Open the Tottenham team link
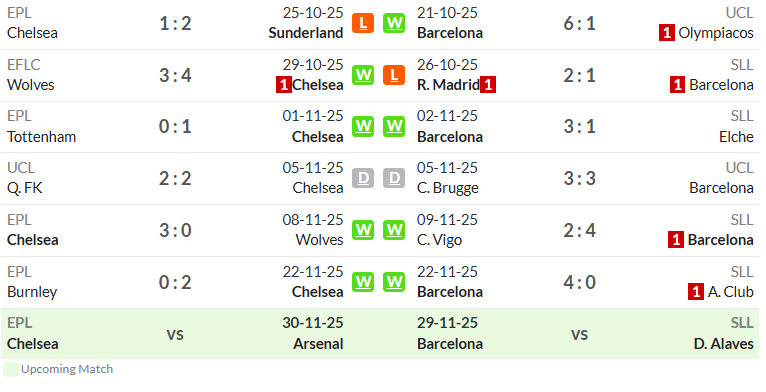 42,137
